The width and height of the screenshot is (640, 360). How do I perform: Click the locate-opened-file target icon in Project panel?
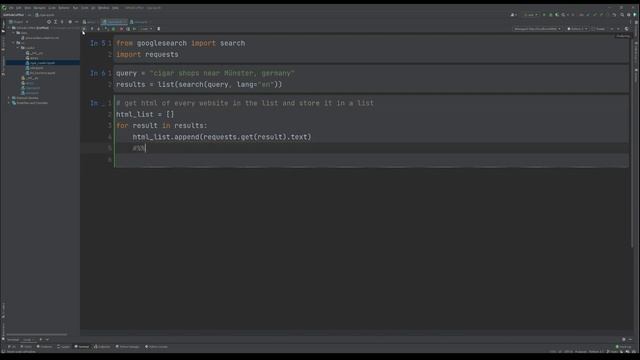49,22
